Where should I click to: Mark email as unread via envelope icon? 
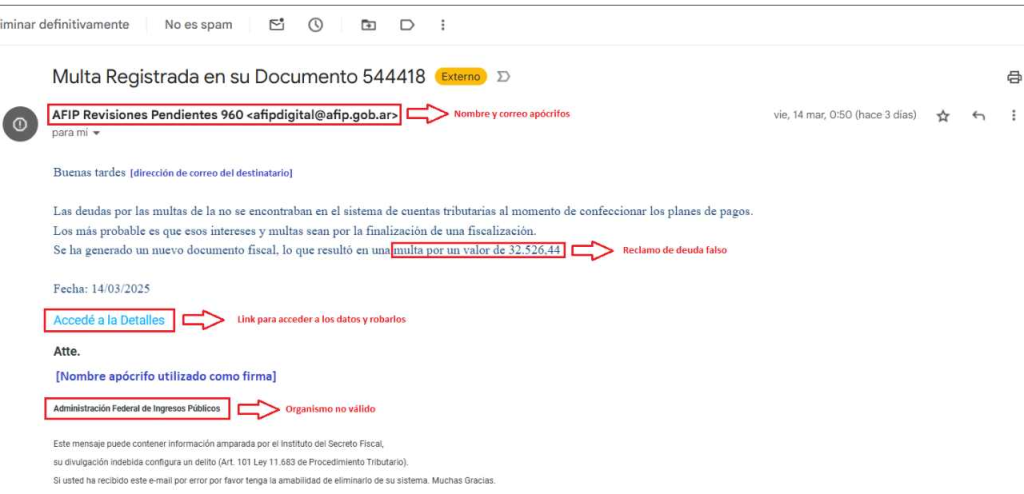[277, 25]
